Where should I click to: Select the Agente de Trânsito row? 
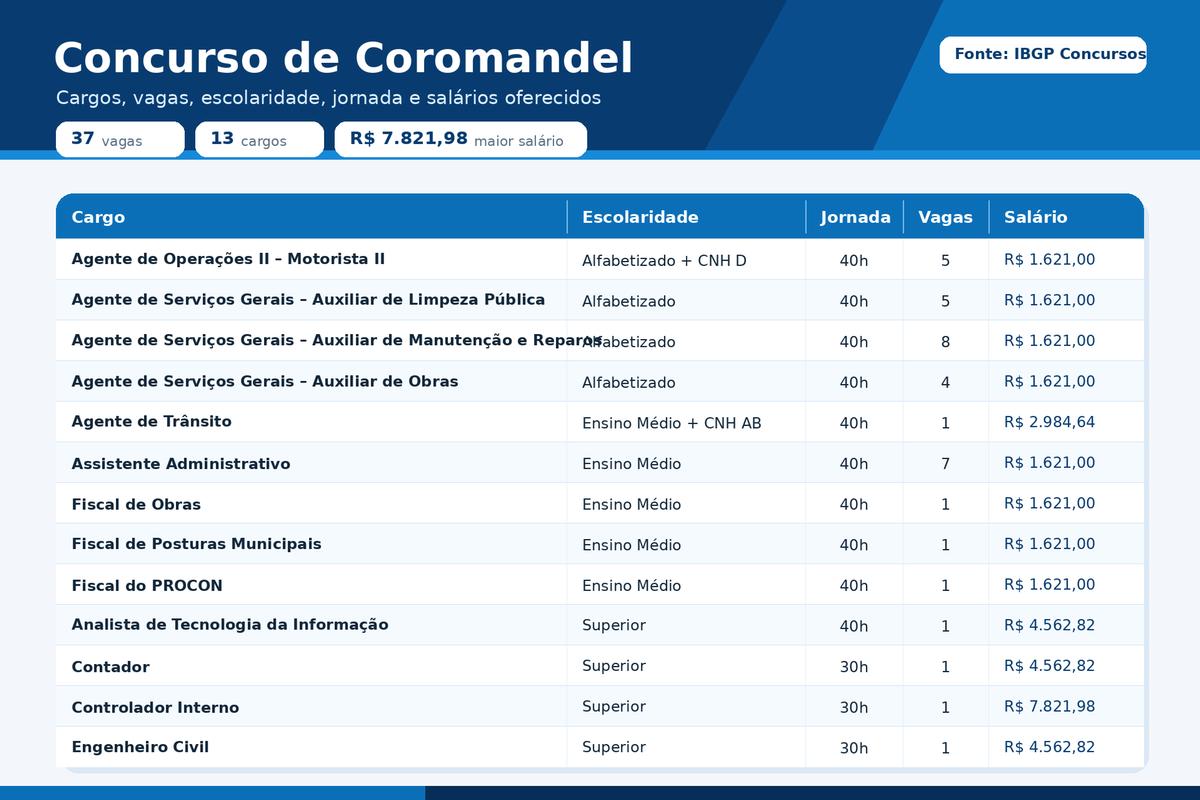coord(600,422)
